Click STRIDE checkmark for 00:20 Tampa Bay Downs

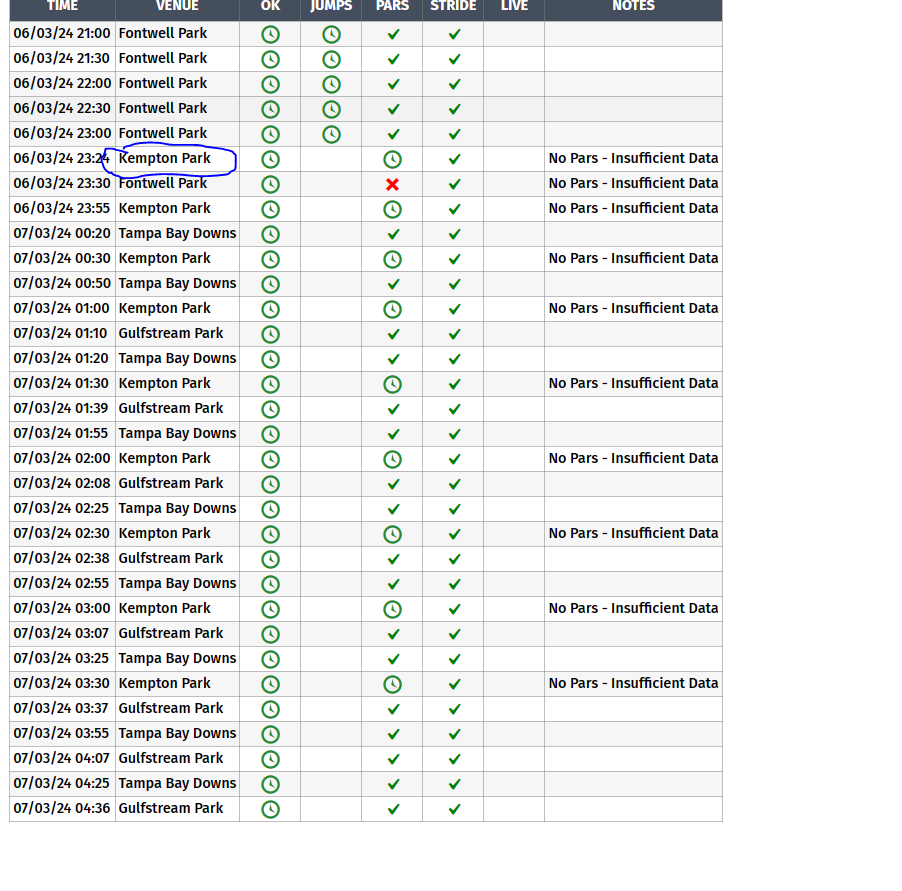(454, 234)
